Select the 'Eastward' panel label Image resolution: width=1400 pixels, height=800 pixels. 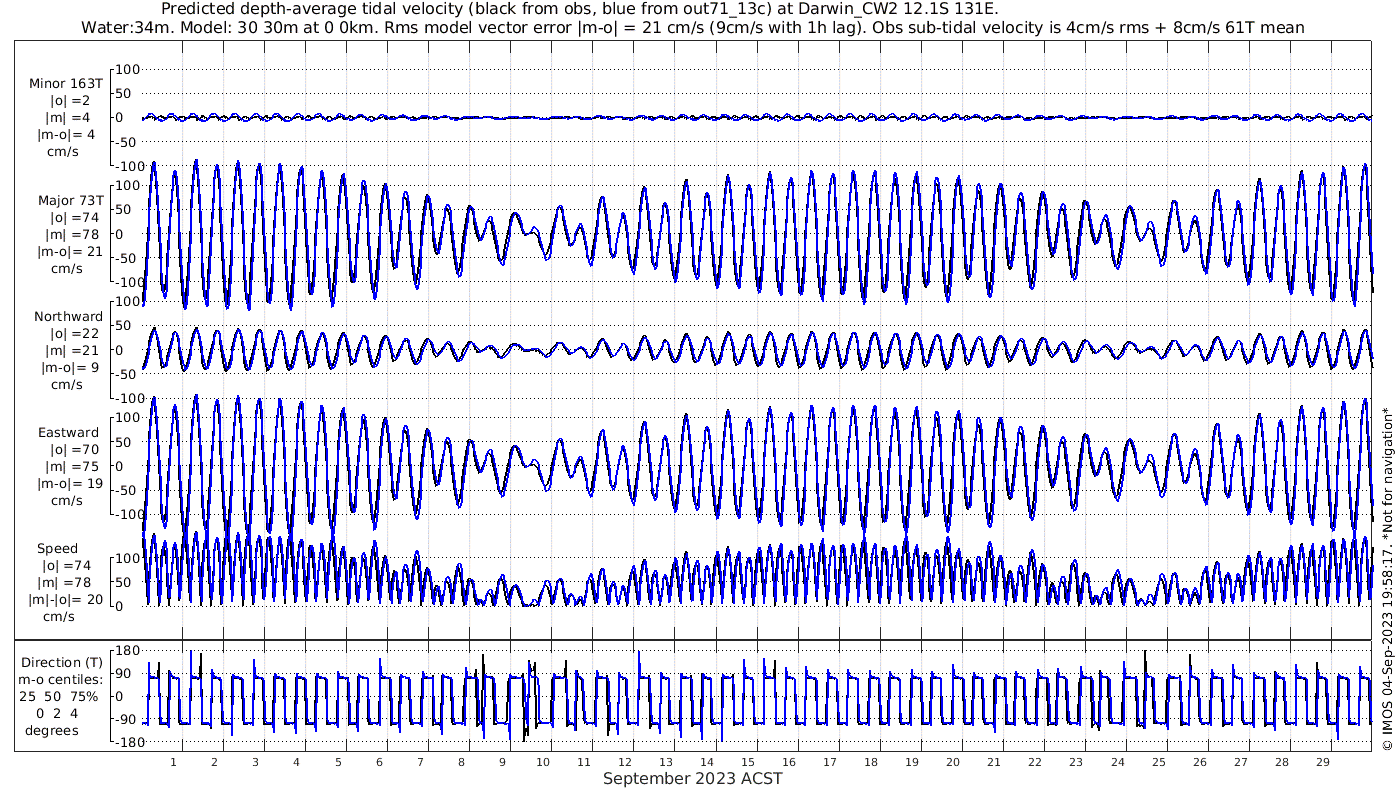(x=69, y=432)
